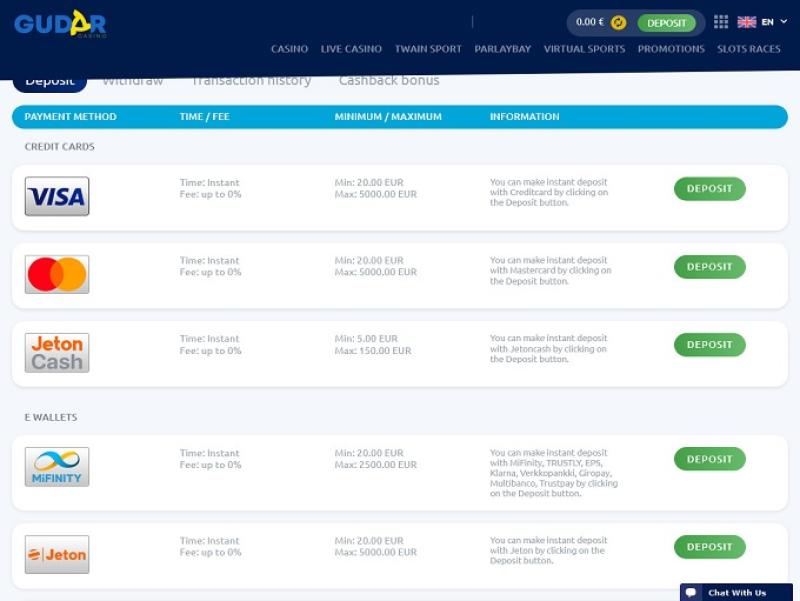Click the Gudar Casino logo
800x601 pixels.
click(x=60, y=24)
